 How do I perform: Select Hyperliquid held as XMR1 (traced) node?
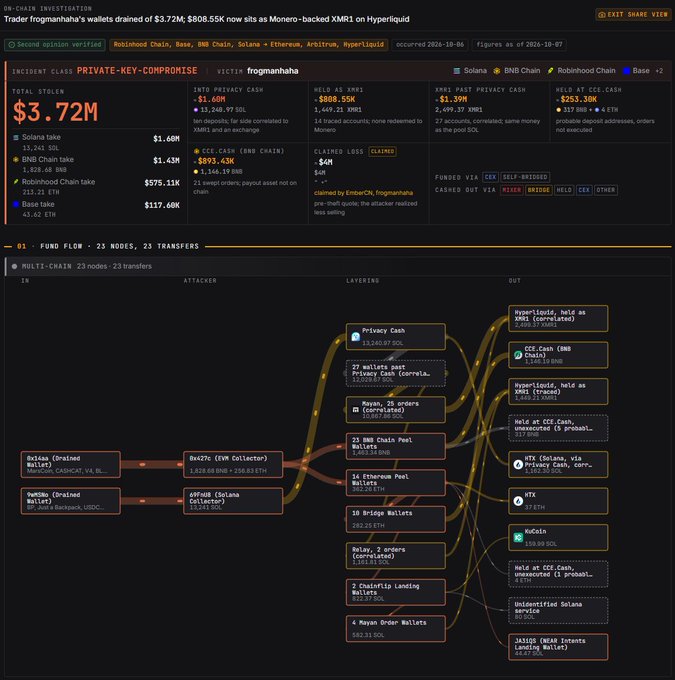click(558, 391)
